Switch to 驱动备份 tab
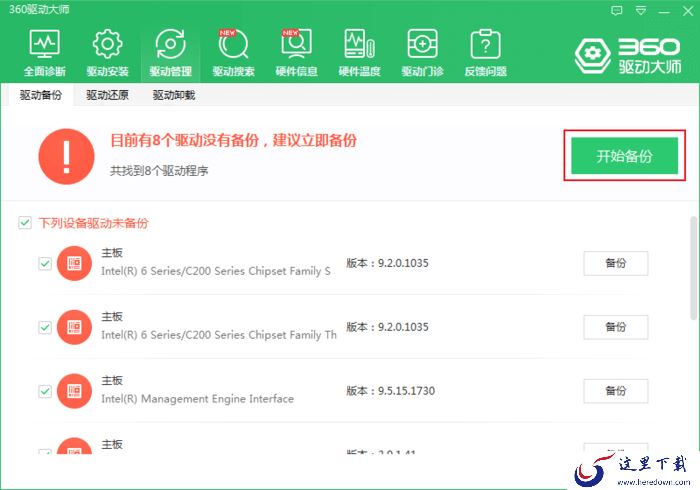 41,95
